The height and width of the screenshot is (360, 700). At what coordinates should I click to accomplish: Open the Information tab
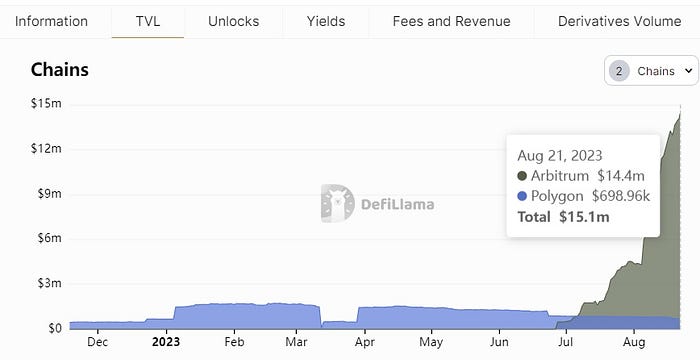coord(51,21)
